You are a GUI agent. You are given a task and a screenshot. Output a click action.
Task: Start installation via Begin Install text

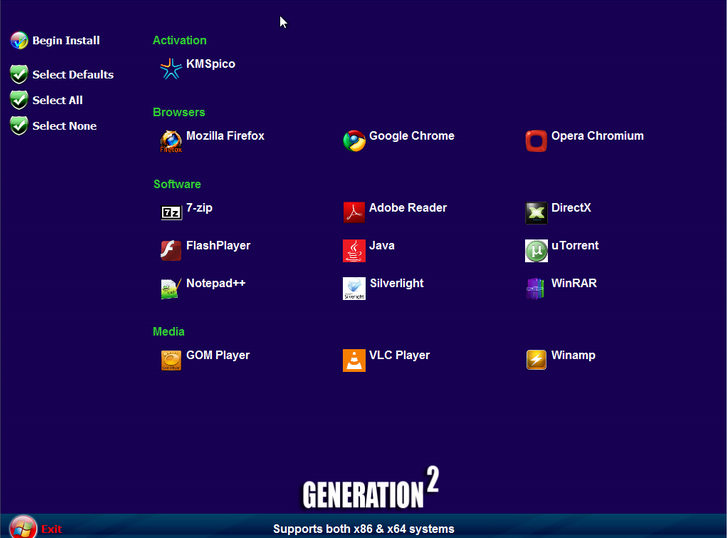pos(66,40)
